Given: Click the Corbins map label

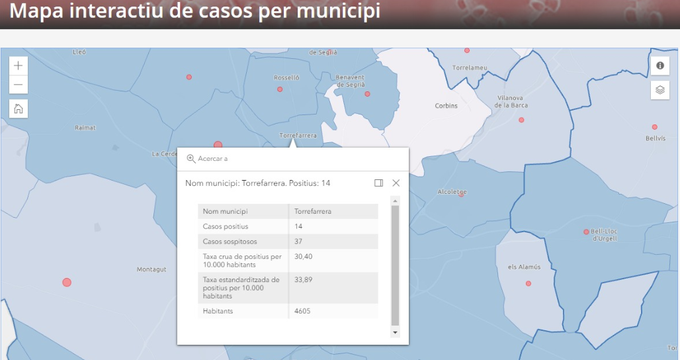Looking at the screenshot, I should click(x=446, y=105).
